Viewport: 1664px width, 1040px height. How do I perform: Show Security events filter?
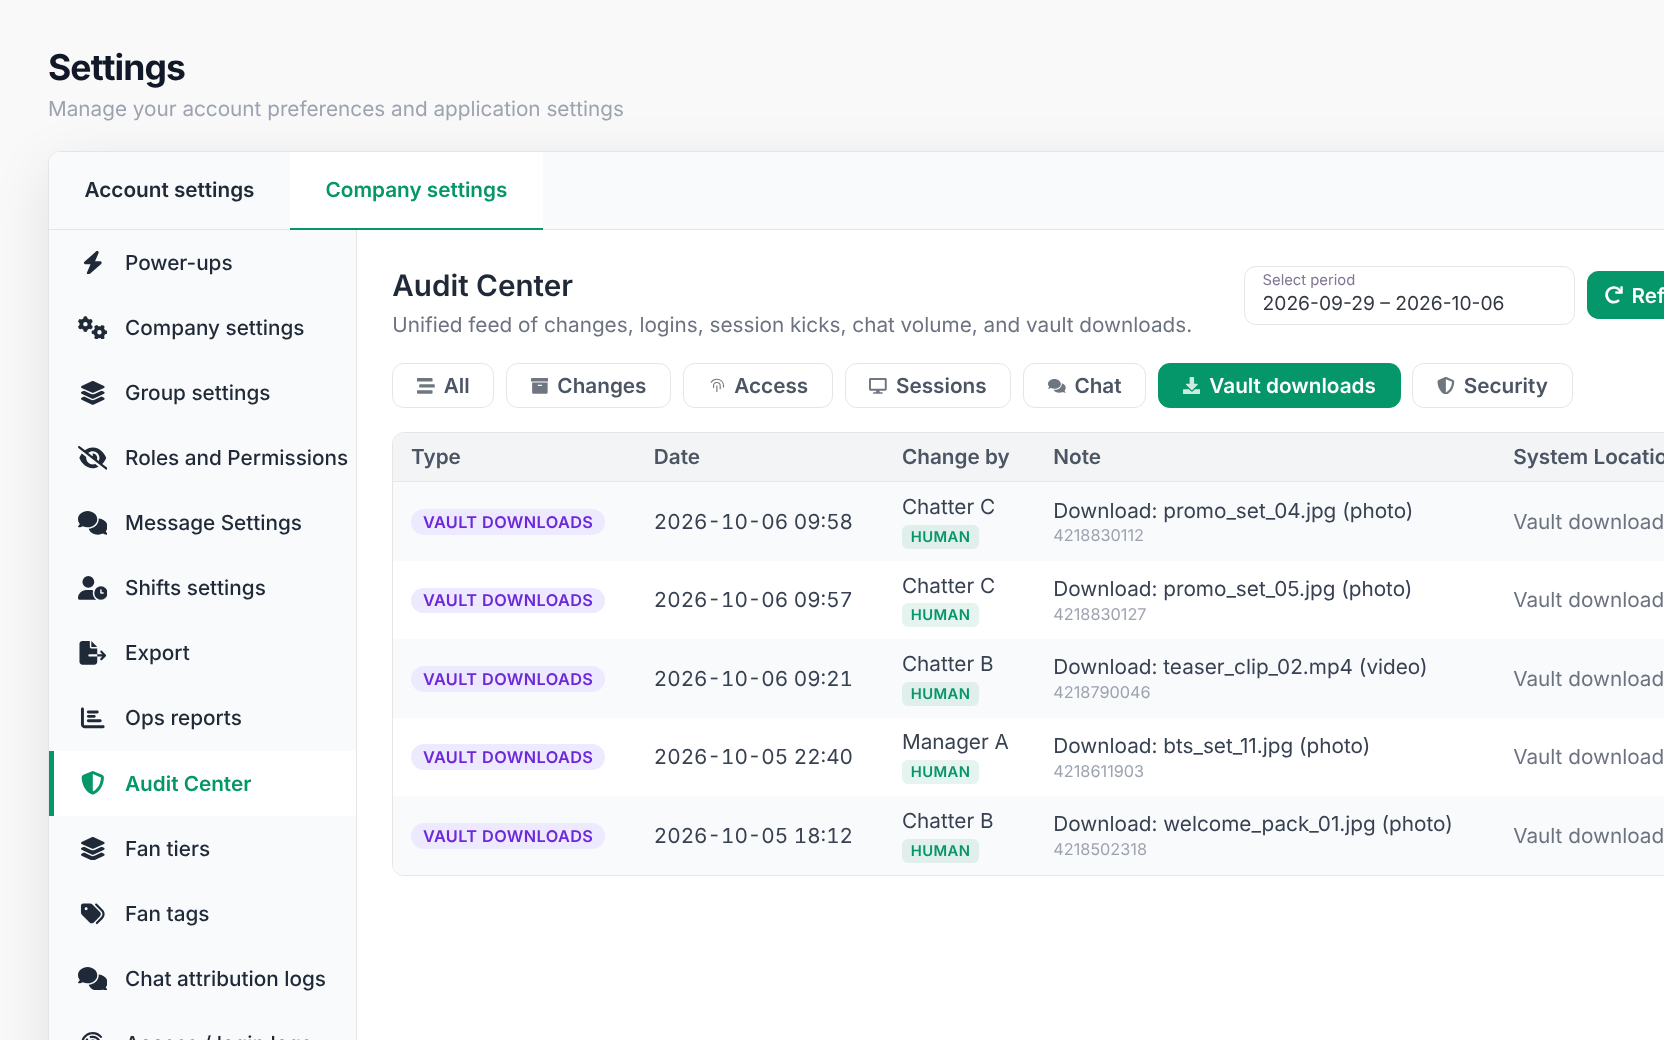(x=1492, y=386)
